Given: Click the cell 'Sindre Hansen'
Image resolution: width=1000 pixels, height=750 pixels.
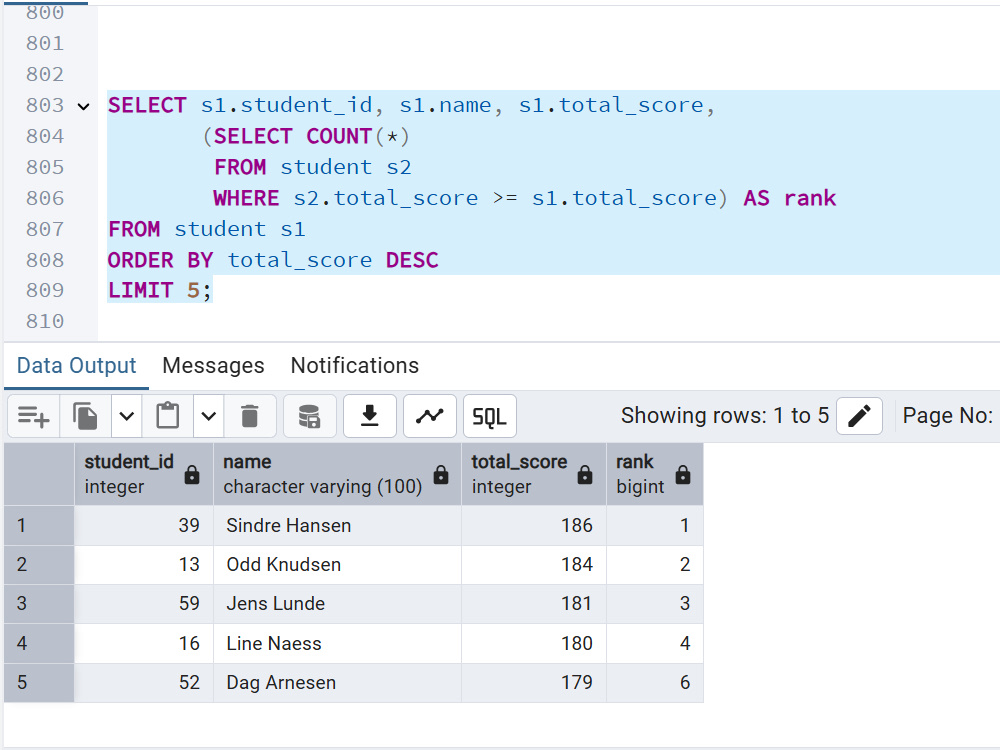Looking at the screenshot, I should 337,526.
